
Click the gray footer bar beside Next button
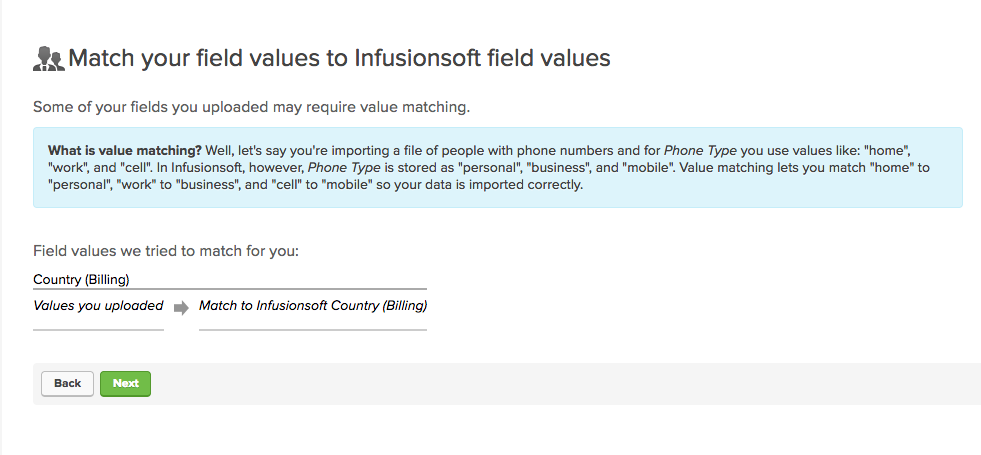coord(563,384)
